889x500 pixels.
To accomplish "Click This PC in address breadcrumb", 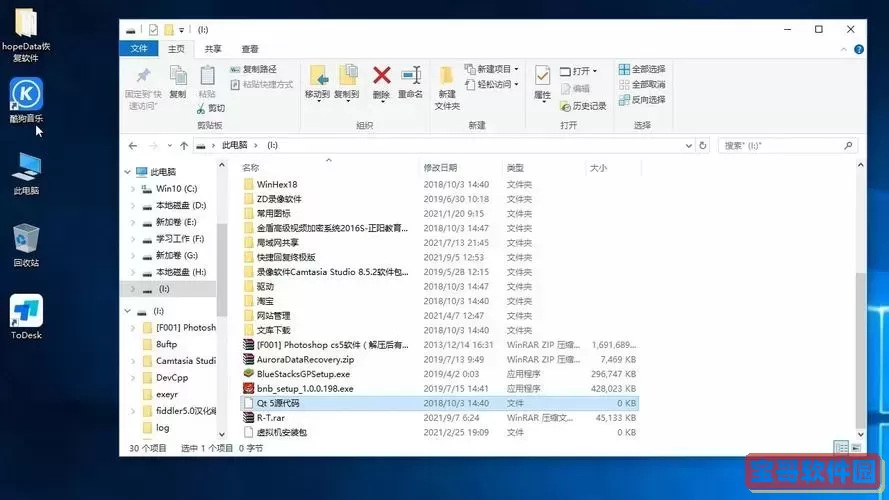I will (235, 145).
